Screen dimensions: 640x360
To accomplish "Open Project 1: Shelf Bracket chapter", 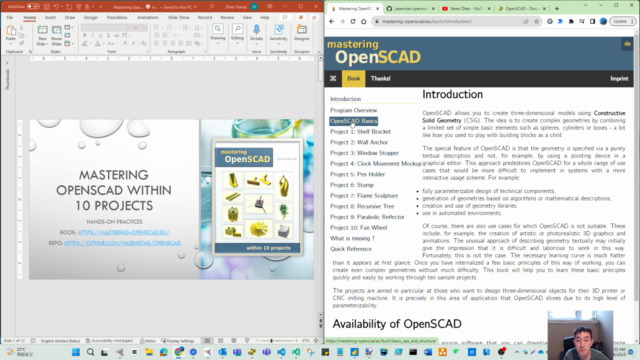I will tap(360, 131).
